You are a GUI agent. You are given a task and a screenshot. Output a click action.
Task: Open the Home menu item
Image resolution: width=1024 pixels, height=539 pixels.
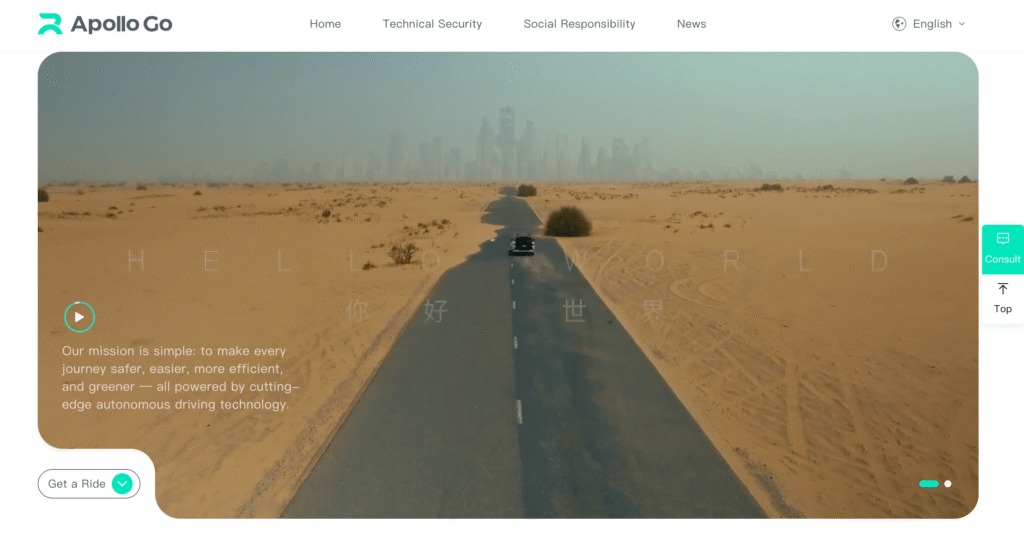(325, 24)
